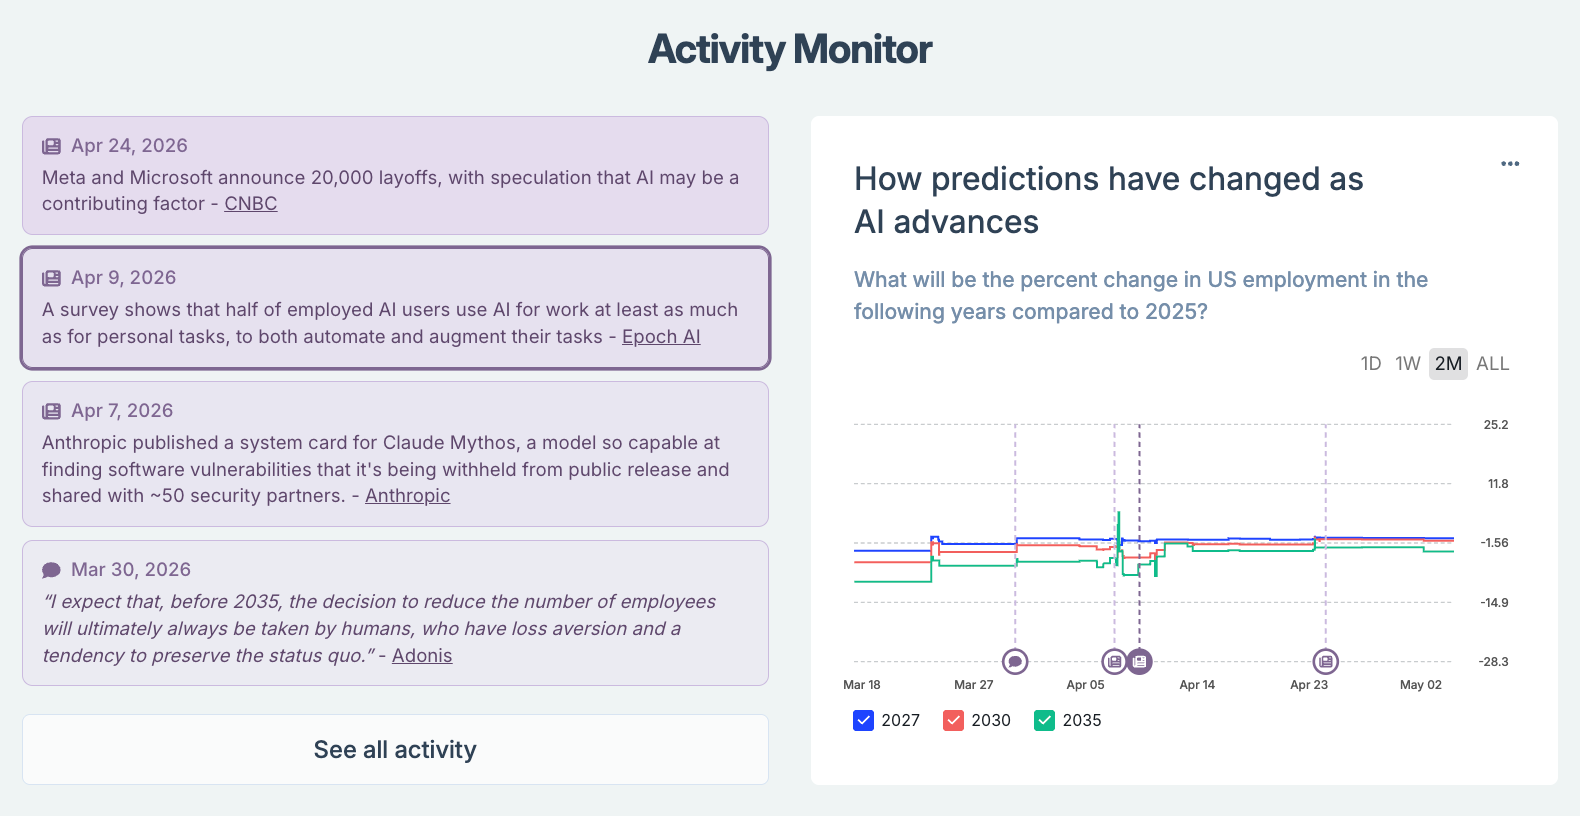
Task: Click the newspaper icon beside Apr 7, 2026
Action: point(51,411)
